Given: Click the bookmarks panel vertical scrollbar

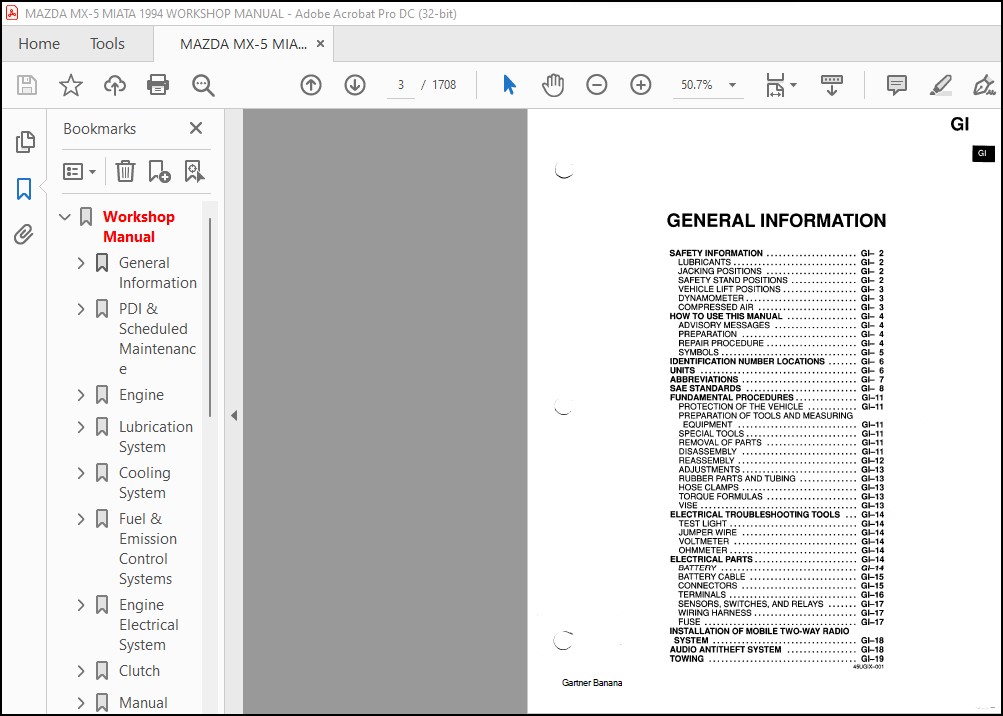Looking at the screenshot, I should point(210,318).
